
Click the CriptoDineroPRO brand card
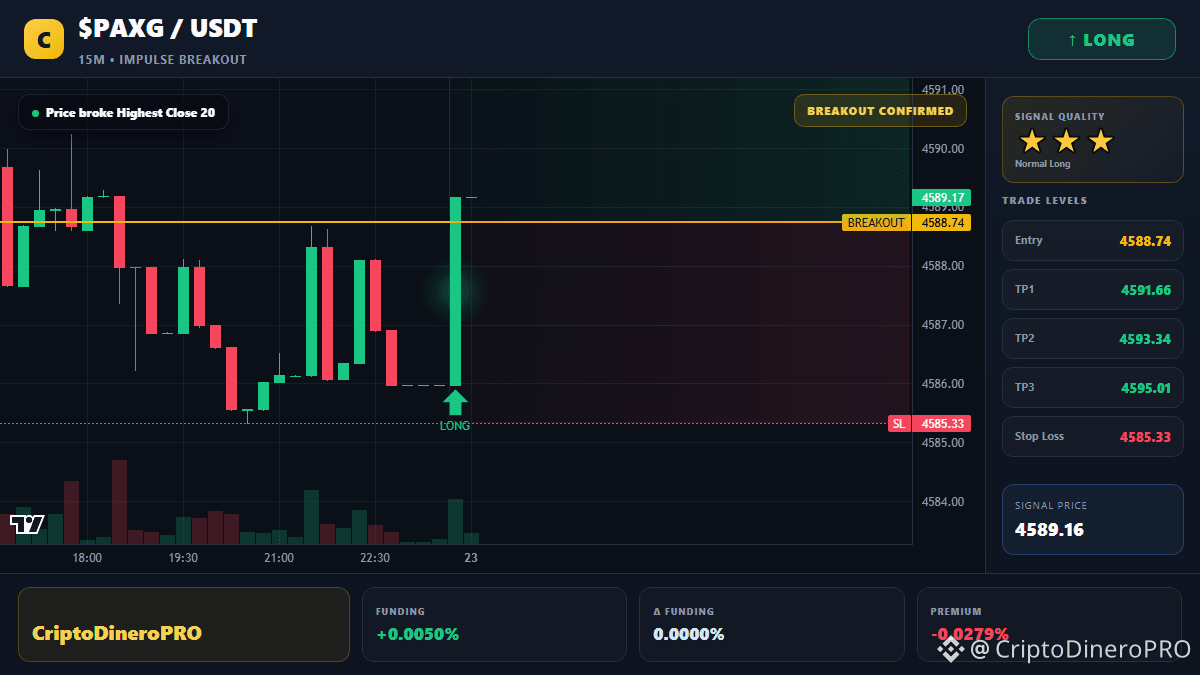click(184, 624)
